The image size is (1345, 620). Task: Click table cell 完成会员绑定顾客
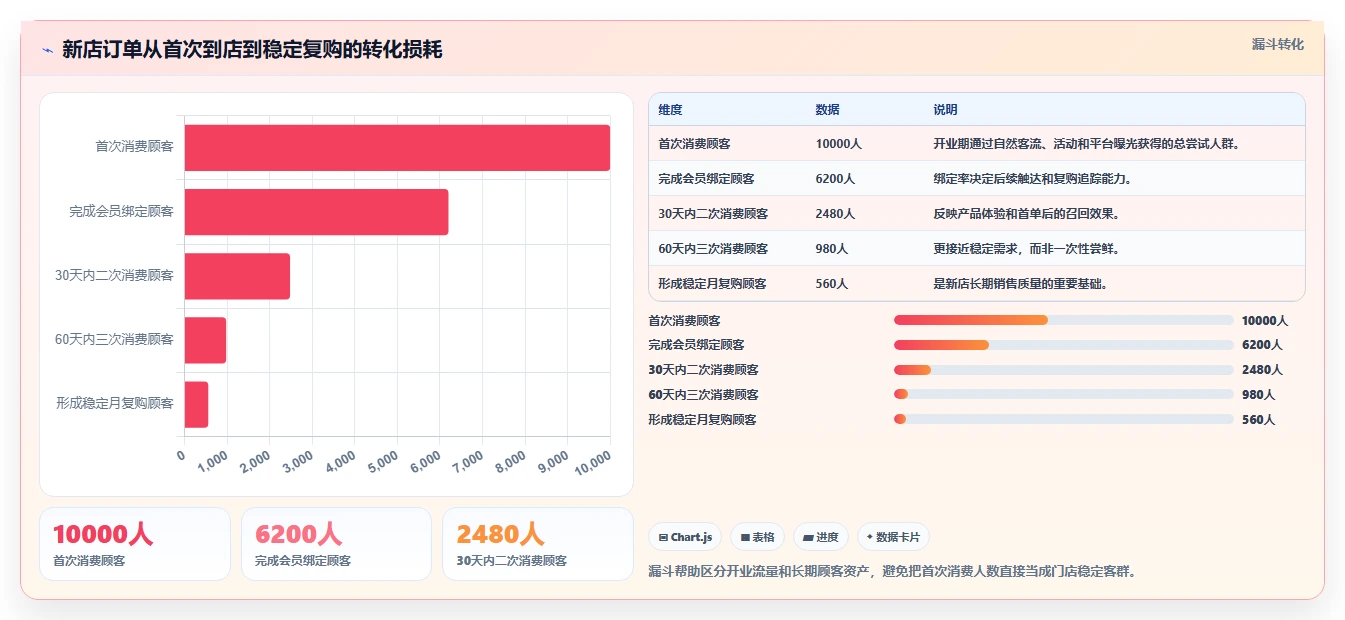pos(706,179)
